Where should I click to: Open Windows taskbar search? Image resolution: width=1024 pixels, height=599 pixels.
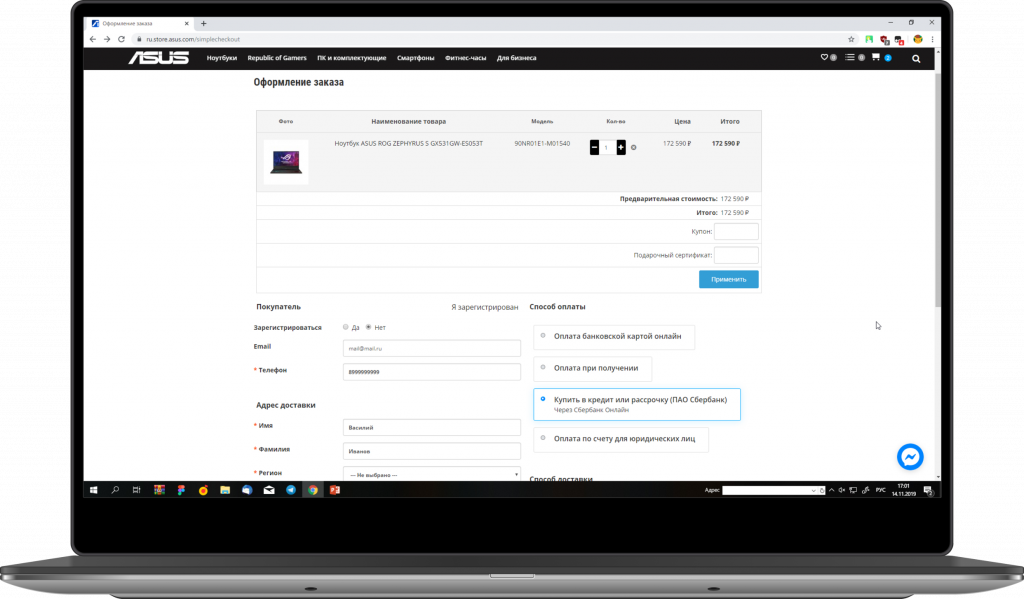click(x=115, y=490)
